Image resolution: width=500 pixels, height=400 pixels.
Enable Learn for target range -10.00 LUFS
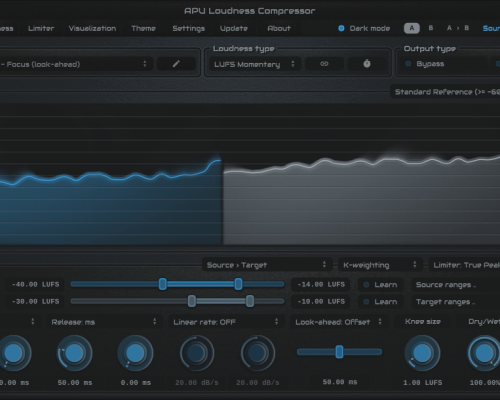(381, 302)
